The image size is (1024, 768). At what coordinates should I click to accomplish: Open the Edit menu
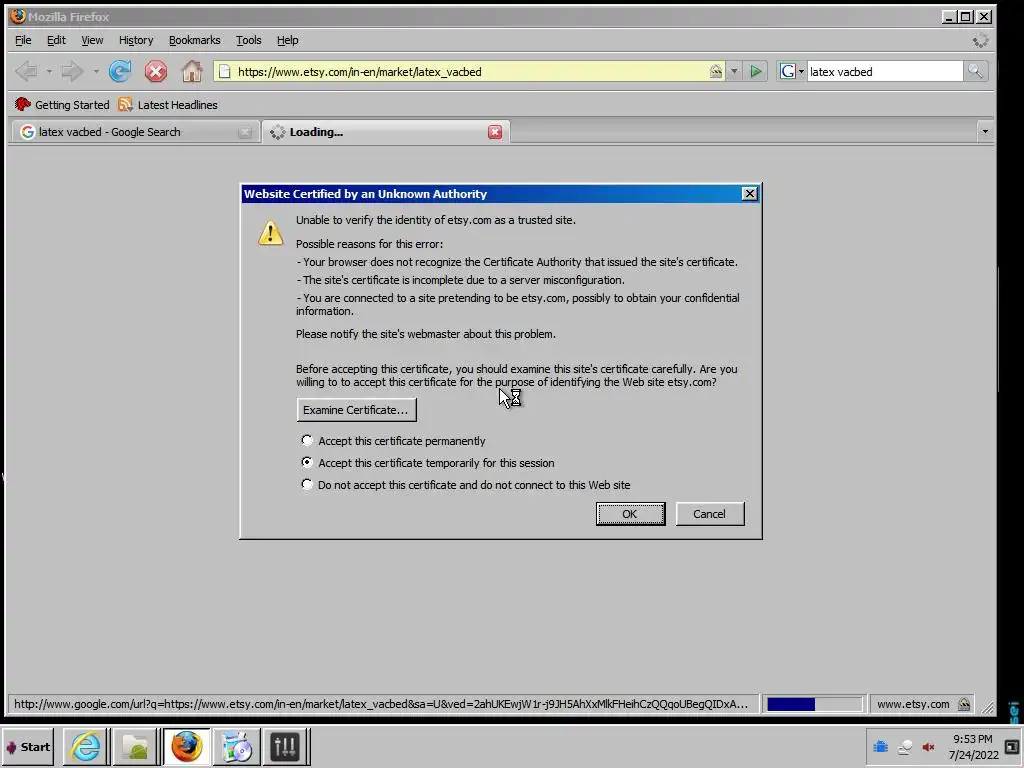coord(56,40)
